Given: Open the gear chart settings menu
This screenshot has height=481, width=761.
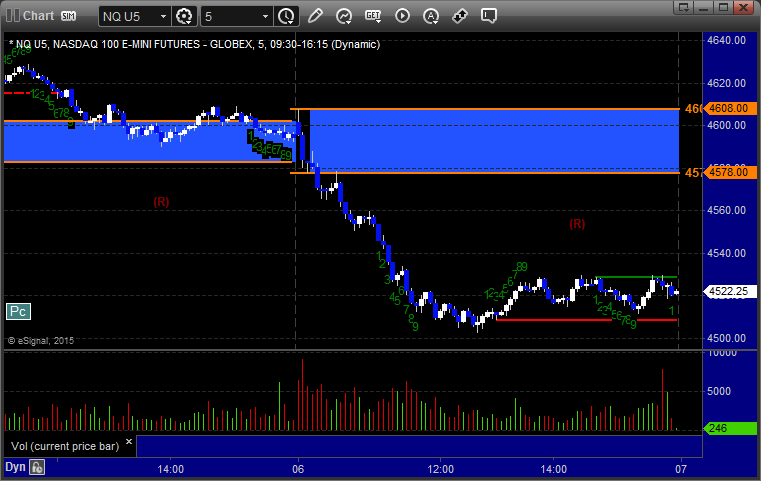Looking at the screenshot, I should click(x=184, y=17).
